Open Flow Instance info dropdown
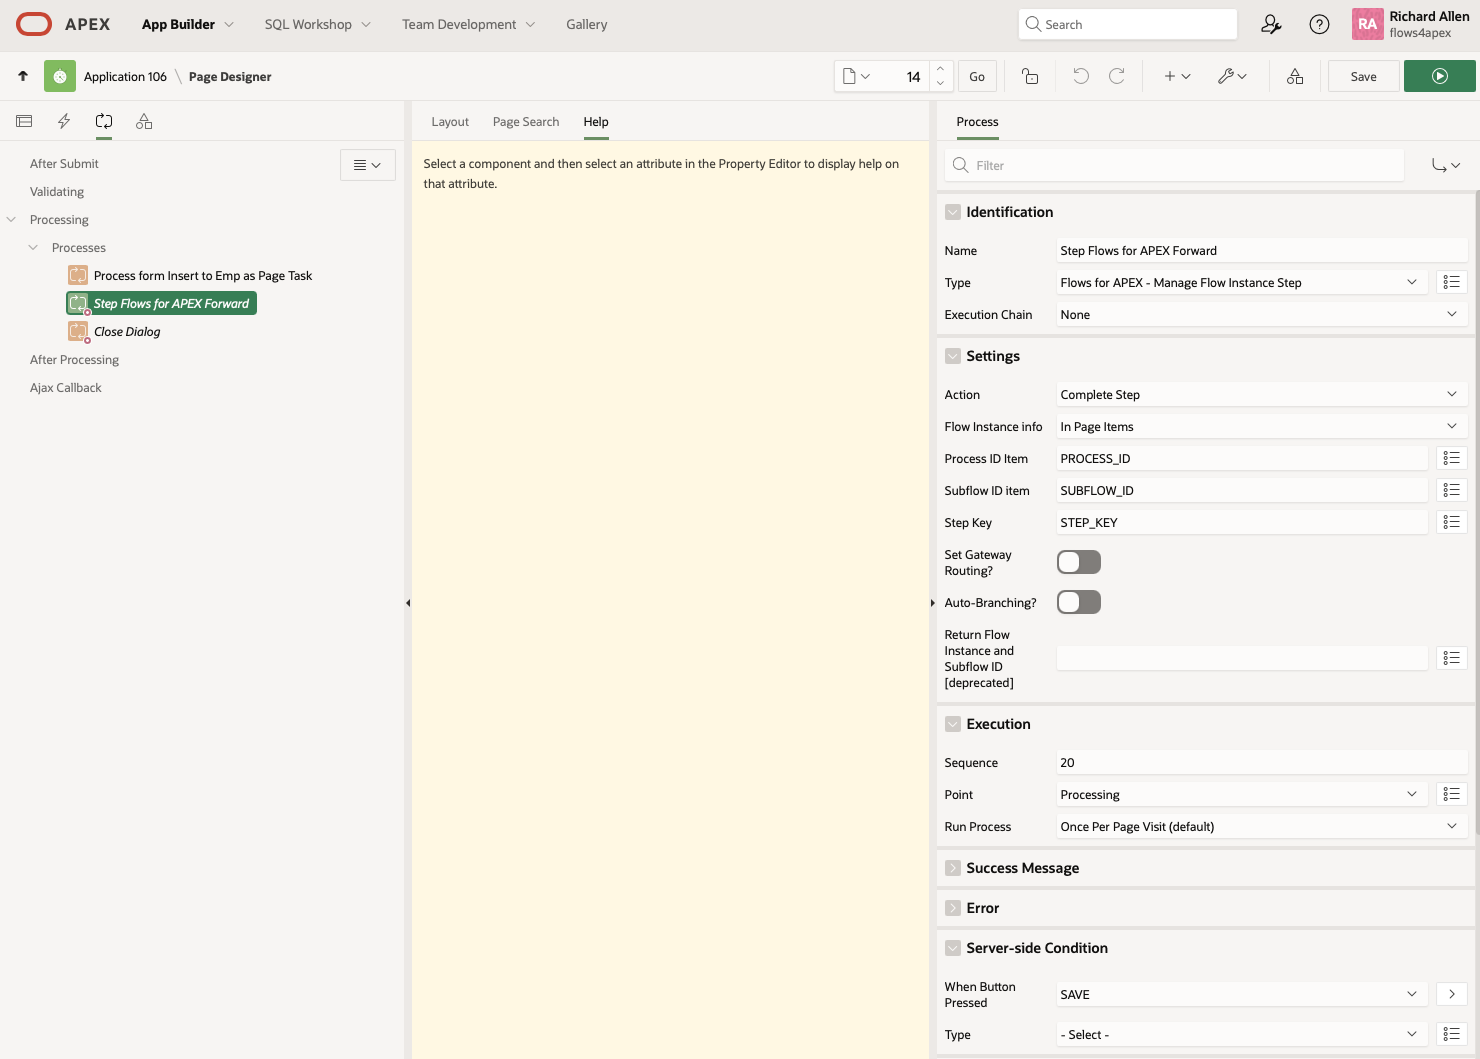The image size is (1480, 1059). 1262,426
